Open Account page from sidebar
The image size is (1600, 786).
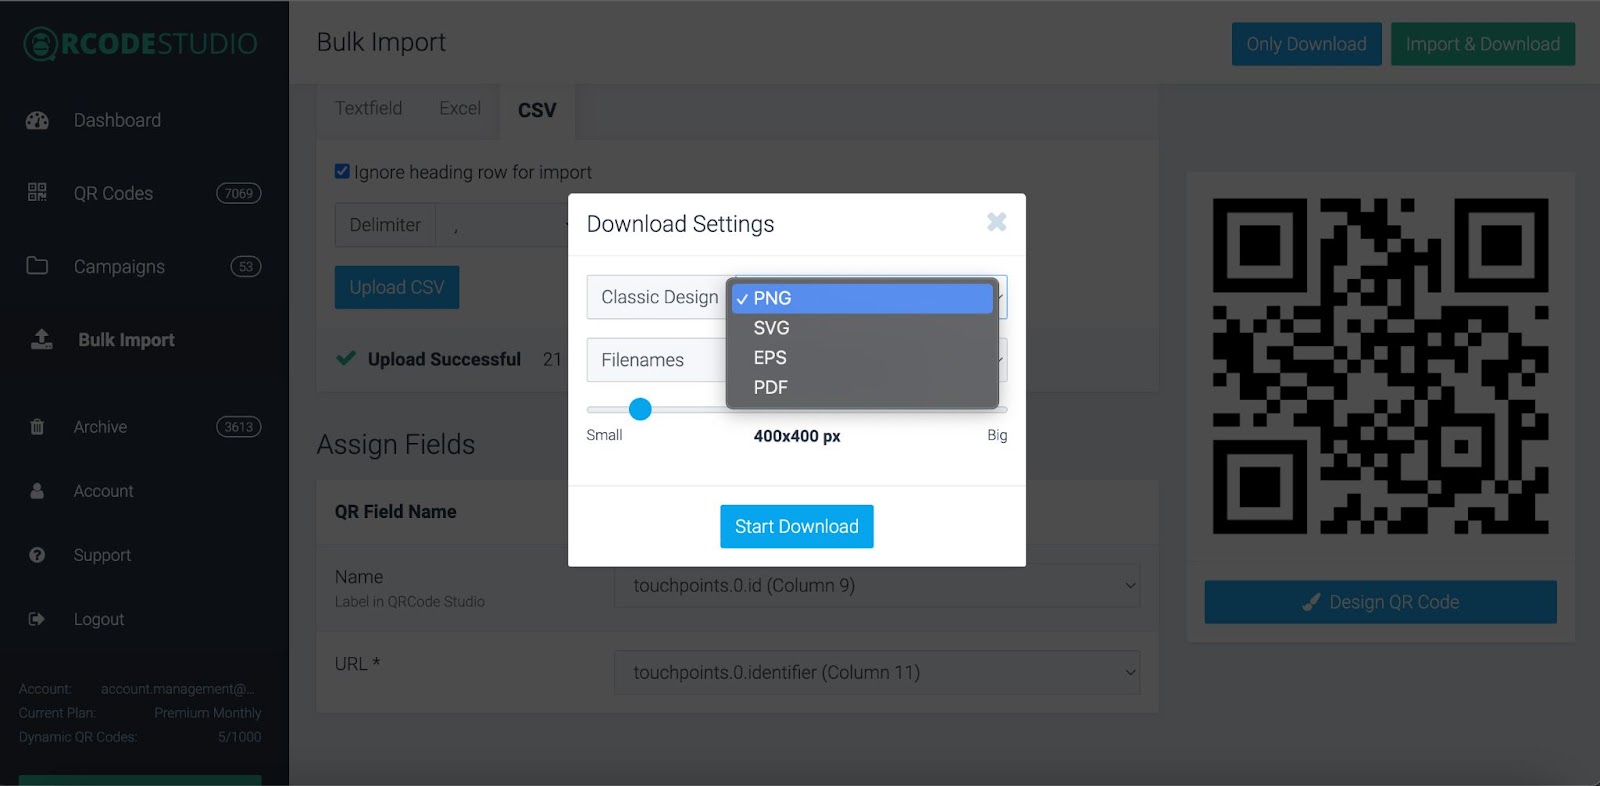pyautogui.click(x=103, y=491)
